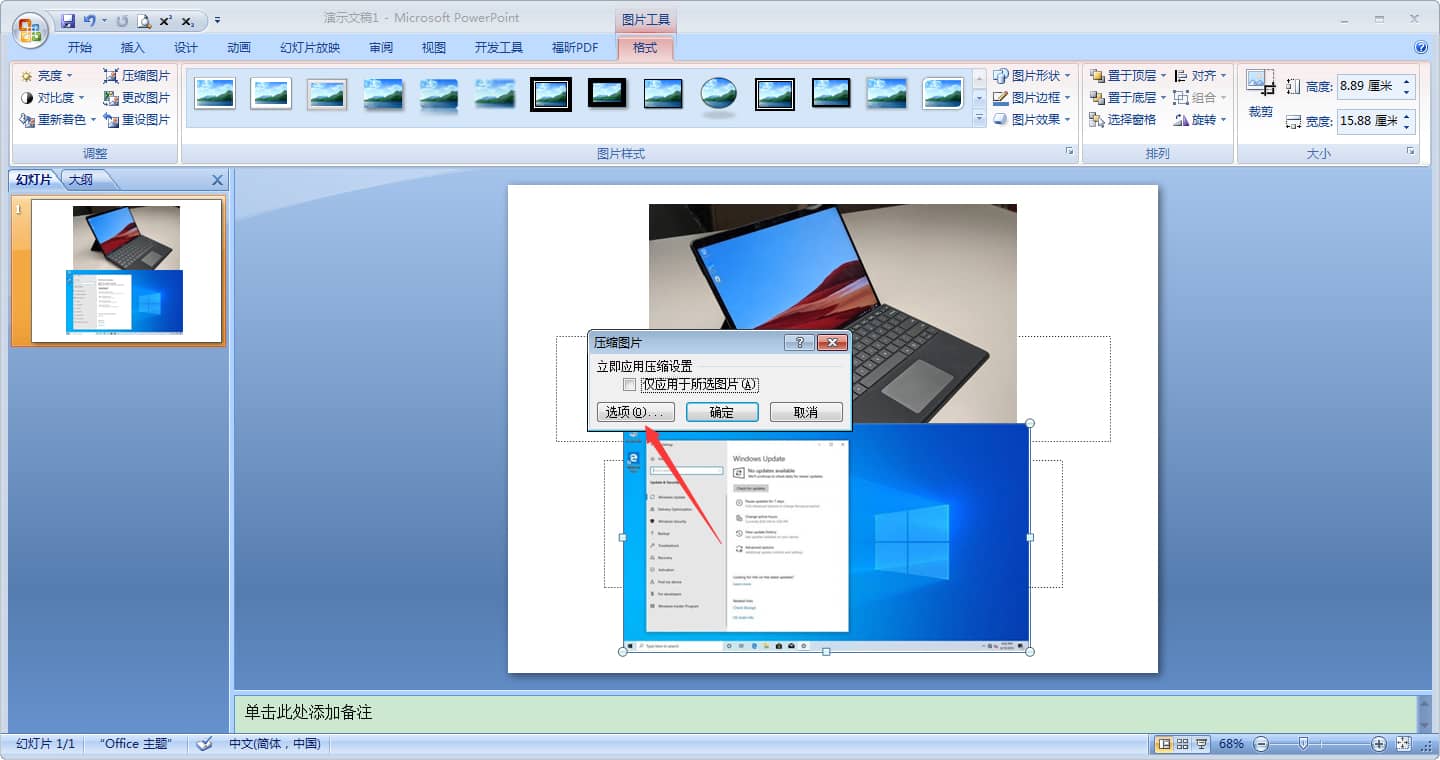The image size is (1440, 760).
Task: Open the 亮度 (Brightness) dropdown
Action: coord(44,75)
